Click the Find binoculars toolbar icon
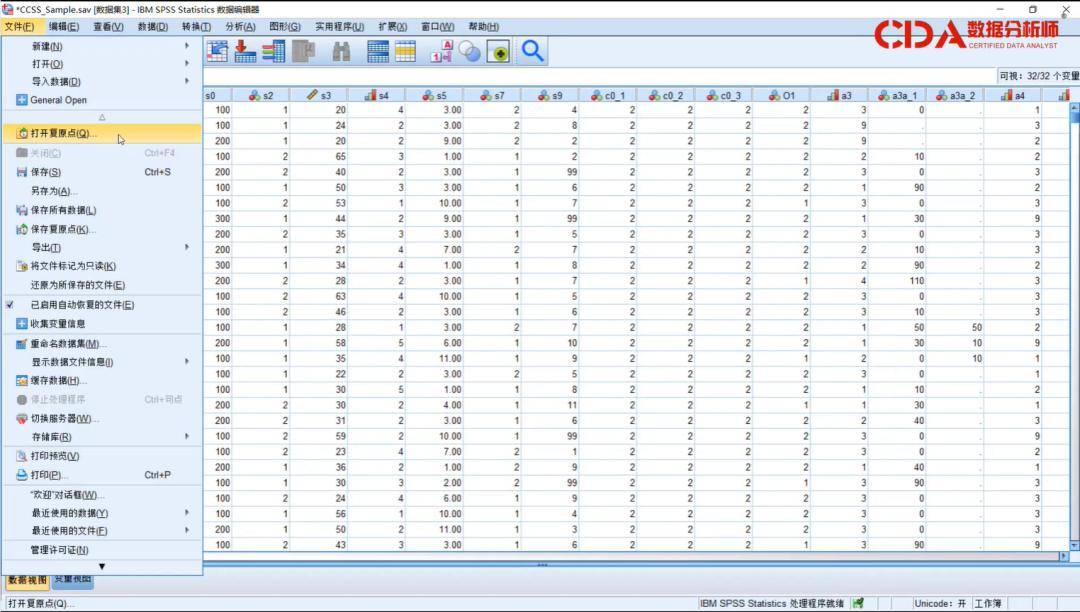 [x=341, y=52]
